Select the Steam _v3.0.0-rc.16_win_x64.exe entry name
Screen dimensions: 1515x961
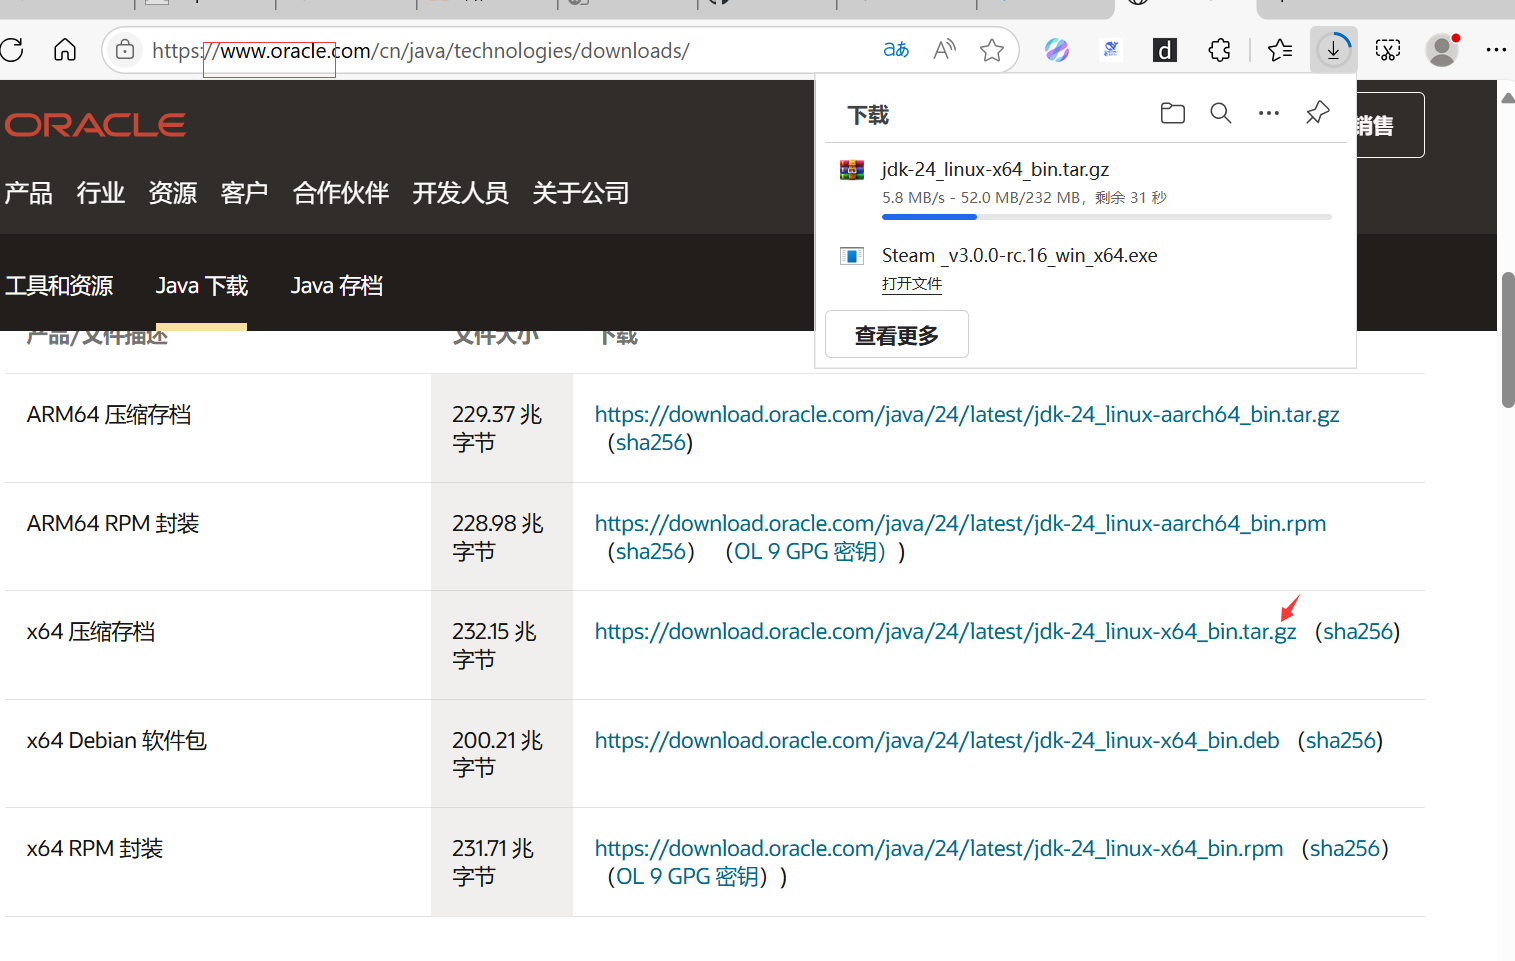coord(1019,256)
